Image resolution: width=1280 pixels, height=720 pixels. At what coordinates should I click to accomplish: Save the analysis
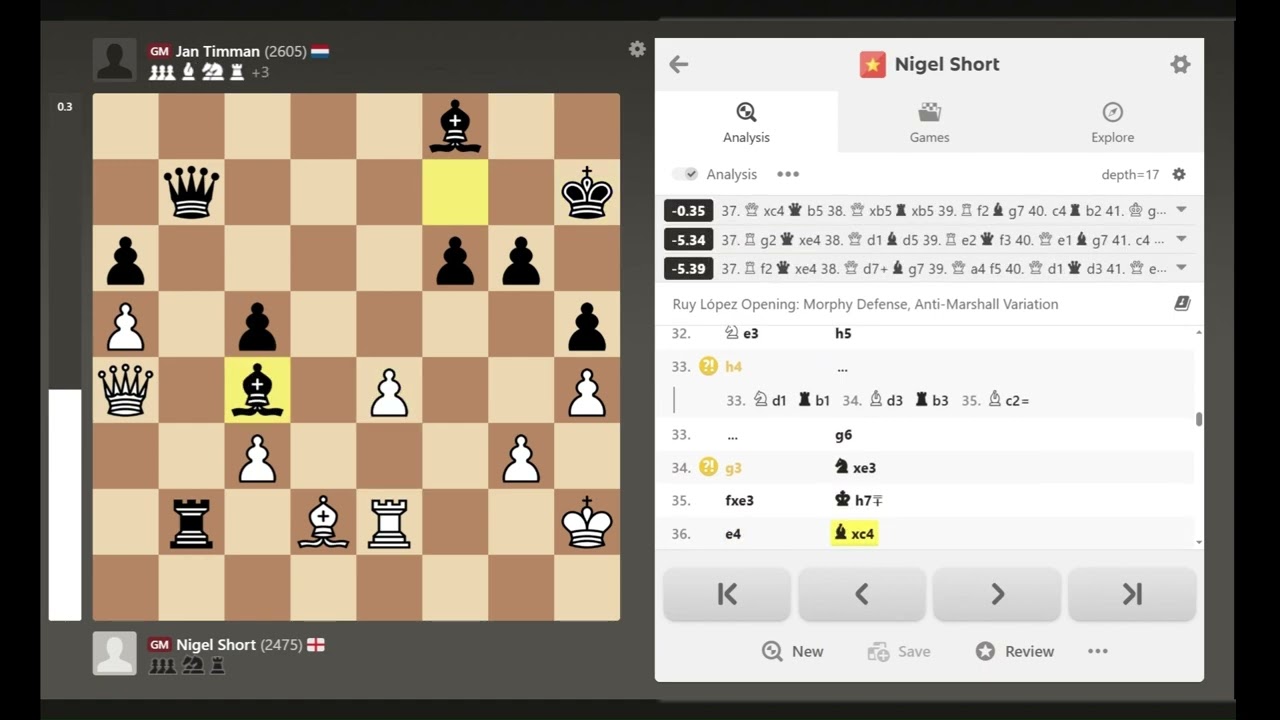(899, 651)
